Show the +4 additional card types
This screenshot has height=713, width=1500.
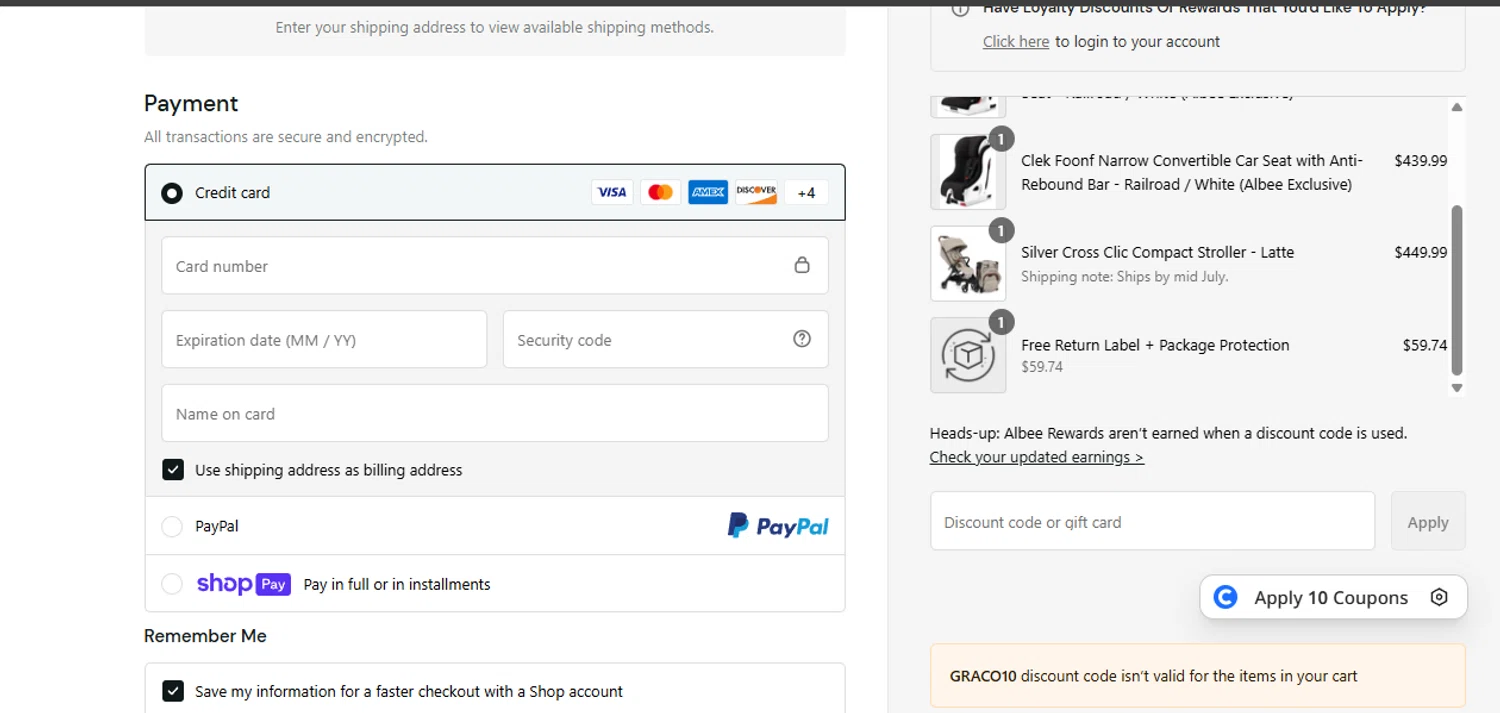806,192
